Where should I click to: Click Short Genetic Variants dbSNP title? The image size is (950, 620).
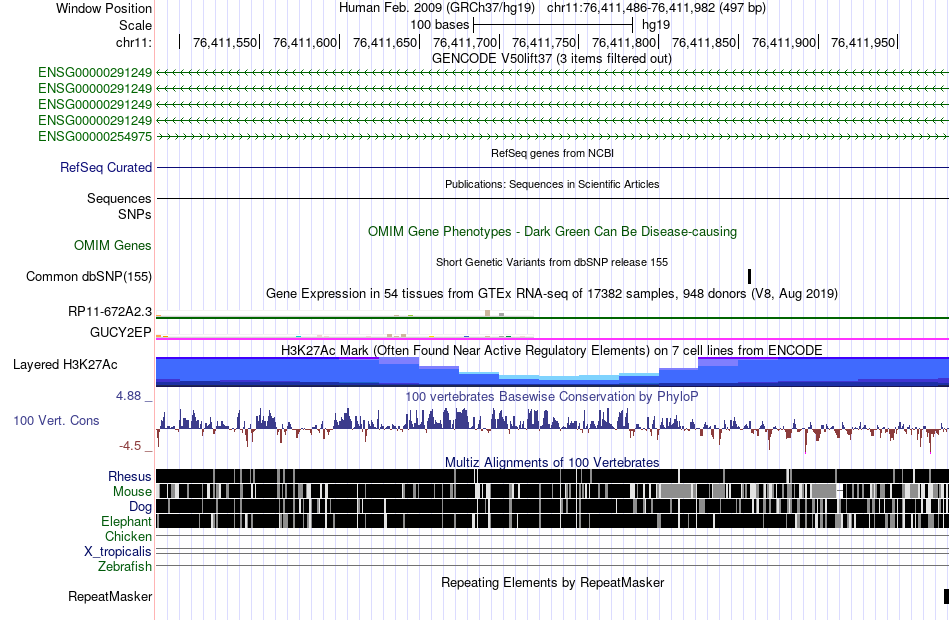552,262
